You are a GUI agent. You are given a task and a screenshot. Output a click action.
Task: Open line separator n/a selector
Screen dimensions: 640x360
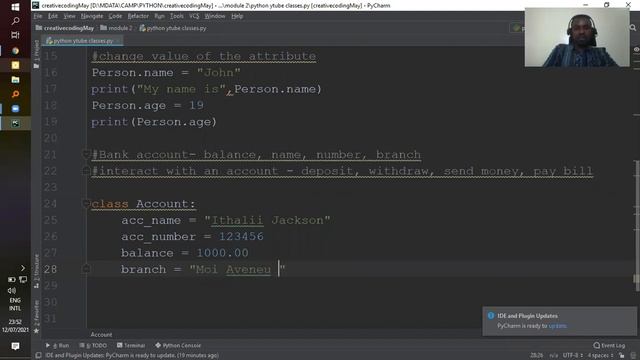click(x=553, y=356)
